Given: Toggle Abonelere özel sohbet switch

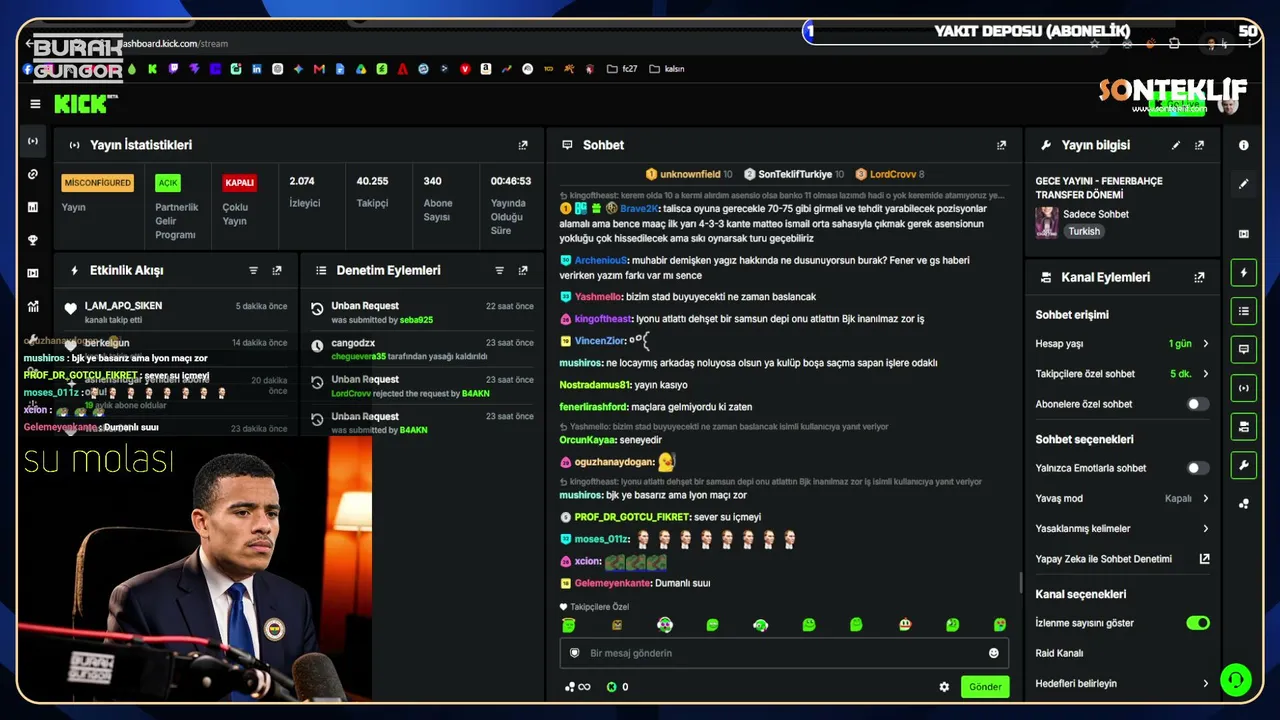Looking at the screenshot, I should click(x=1197, y=404).
